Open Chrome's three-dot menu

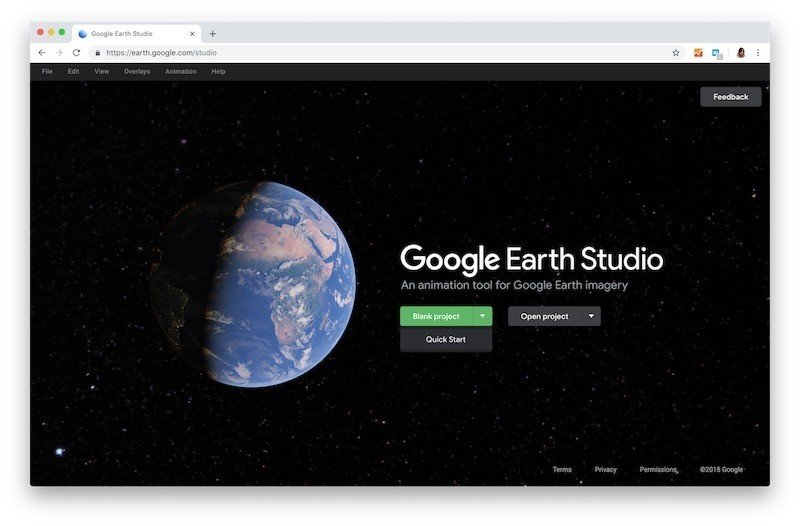758,53
